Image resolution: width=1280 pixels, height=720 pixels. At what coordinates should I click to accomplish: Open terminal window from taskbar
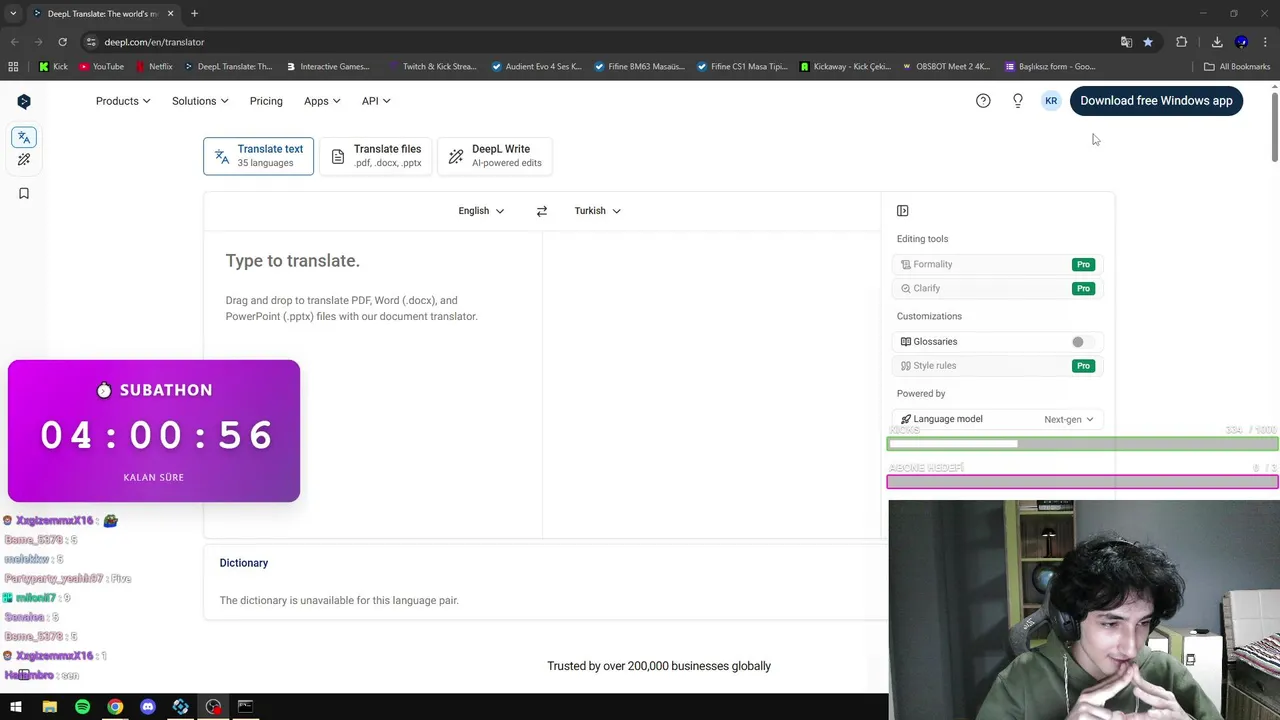245,707
